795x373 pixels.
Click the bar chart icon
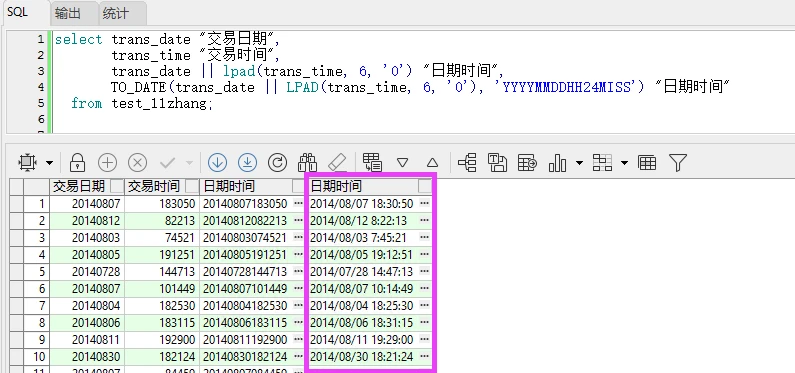pos(557,163)
